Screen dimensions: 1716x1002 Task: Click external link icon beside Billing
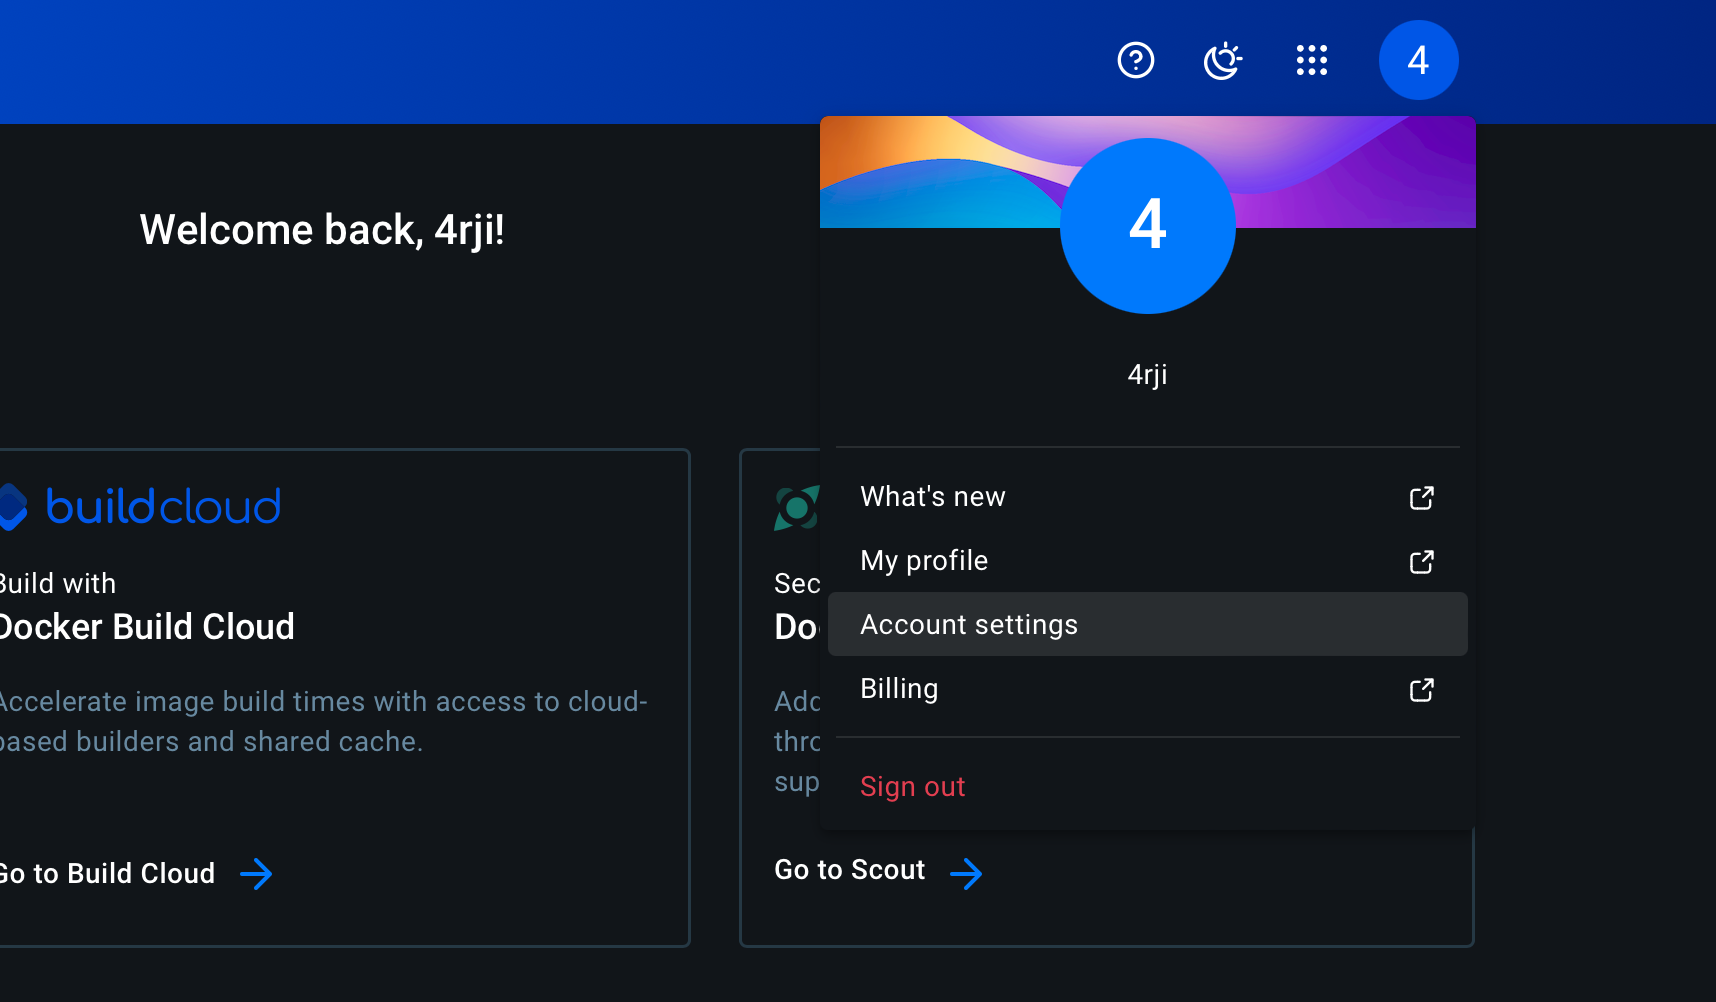point(1421,690)
